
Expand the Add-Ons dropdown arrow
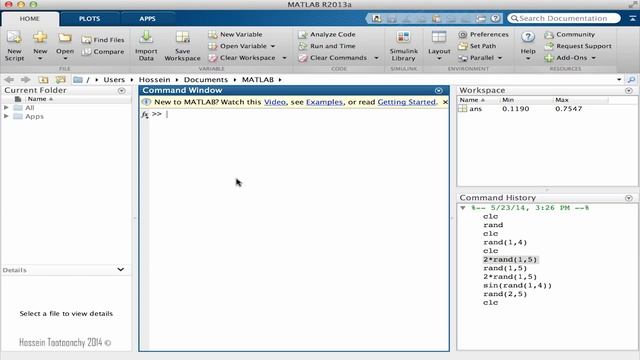[x=593, y=58]
